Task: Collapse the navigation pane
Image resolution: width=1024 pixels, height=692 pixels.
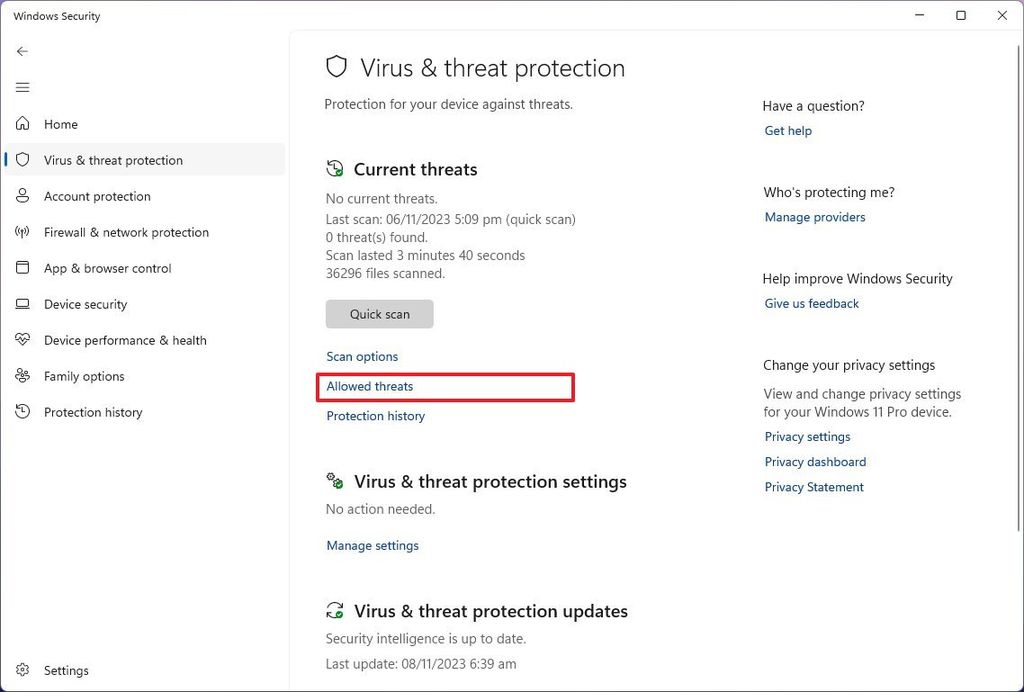Action: click(x=22, y=87)
